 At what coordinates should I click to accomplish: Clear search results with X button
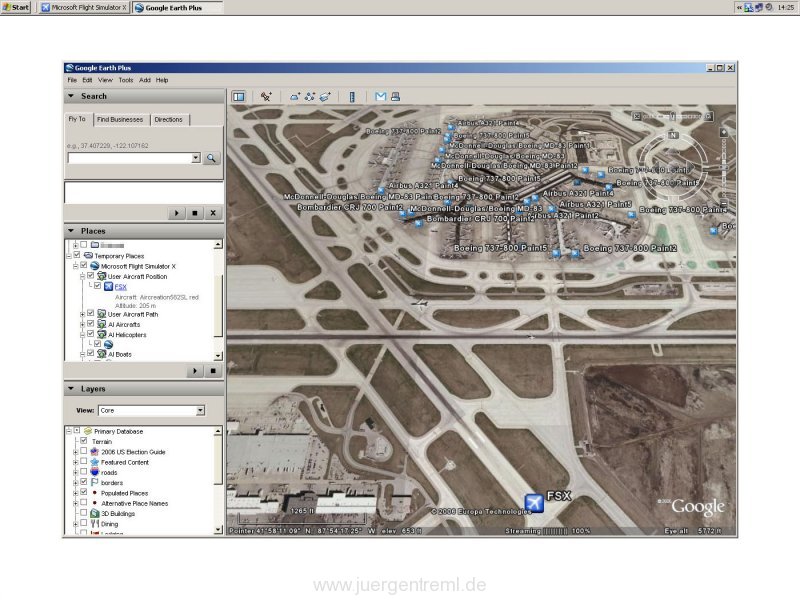(x=213, y=213)
